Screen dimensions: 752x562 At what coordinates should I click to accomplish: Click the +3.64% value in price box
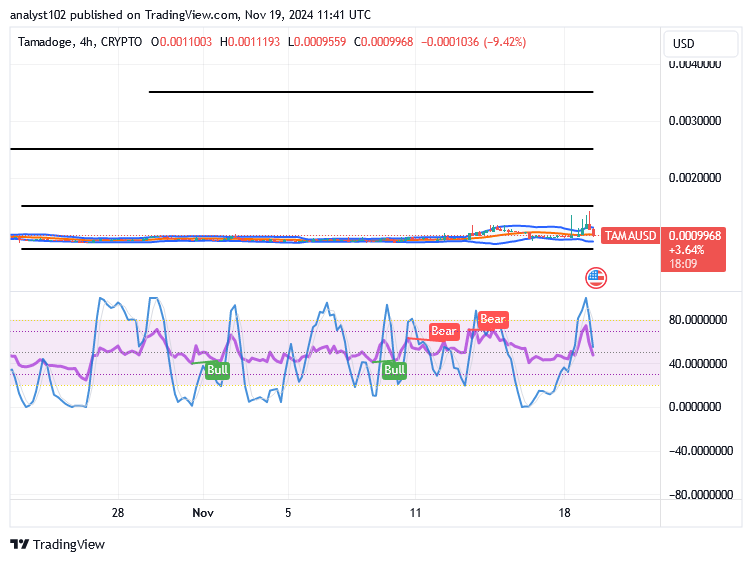pos(686,250)
